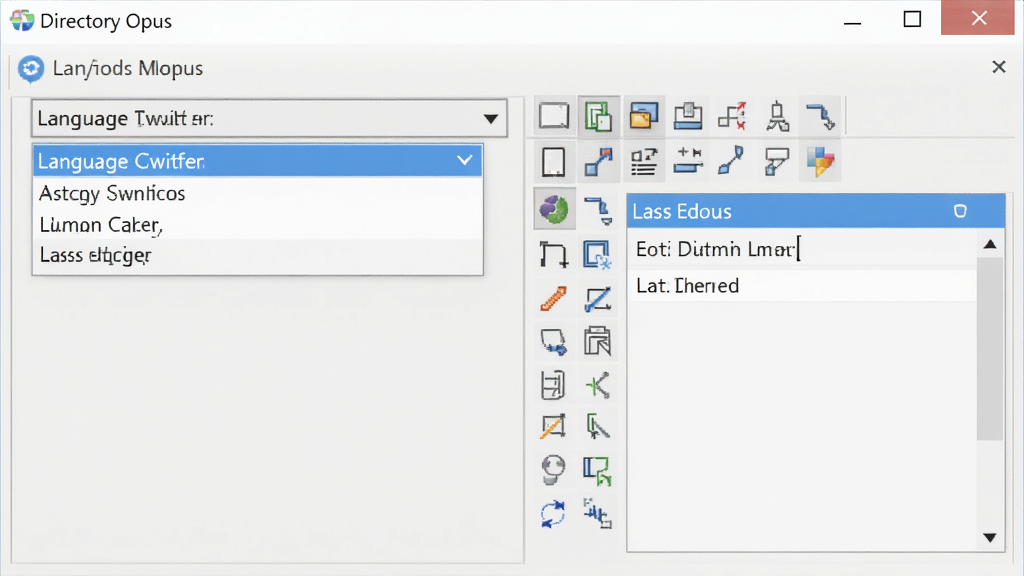The height and width of the screenshot is (576, 1024).
Task: Open the Language Twuitt combo box arrow
Action: (490, 119)
